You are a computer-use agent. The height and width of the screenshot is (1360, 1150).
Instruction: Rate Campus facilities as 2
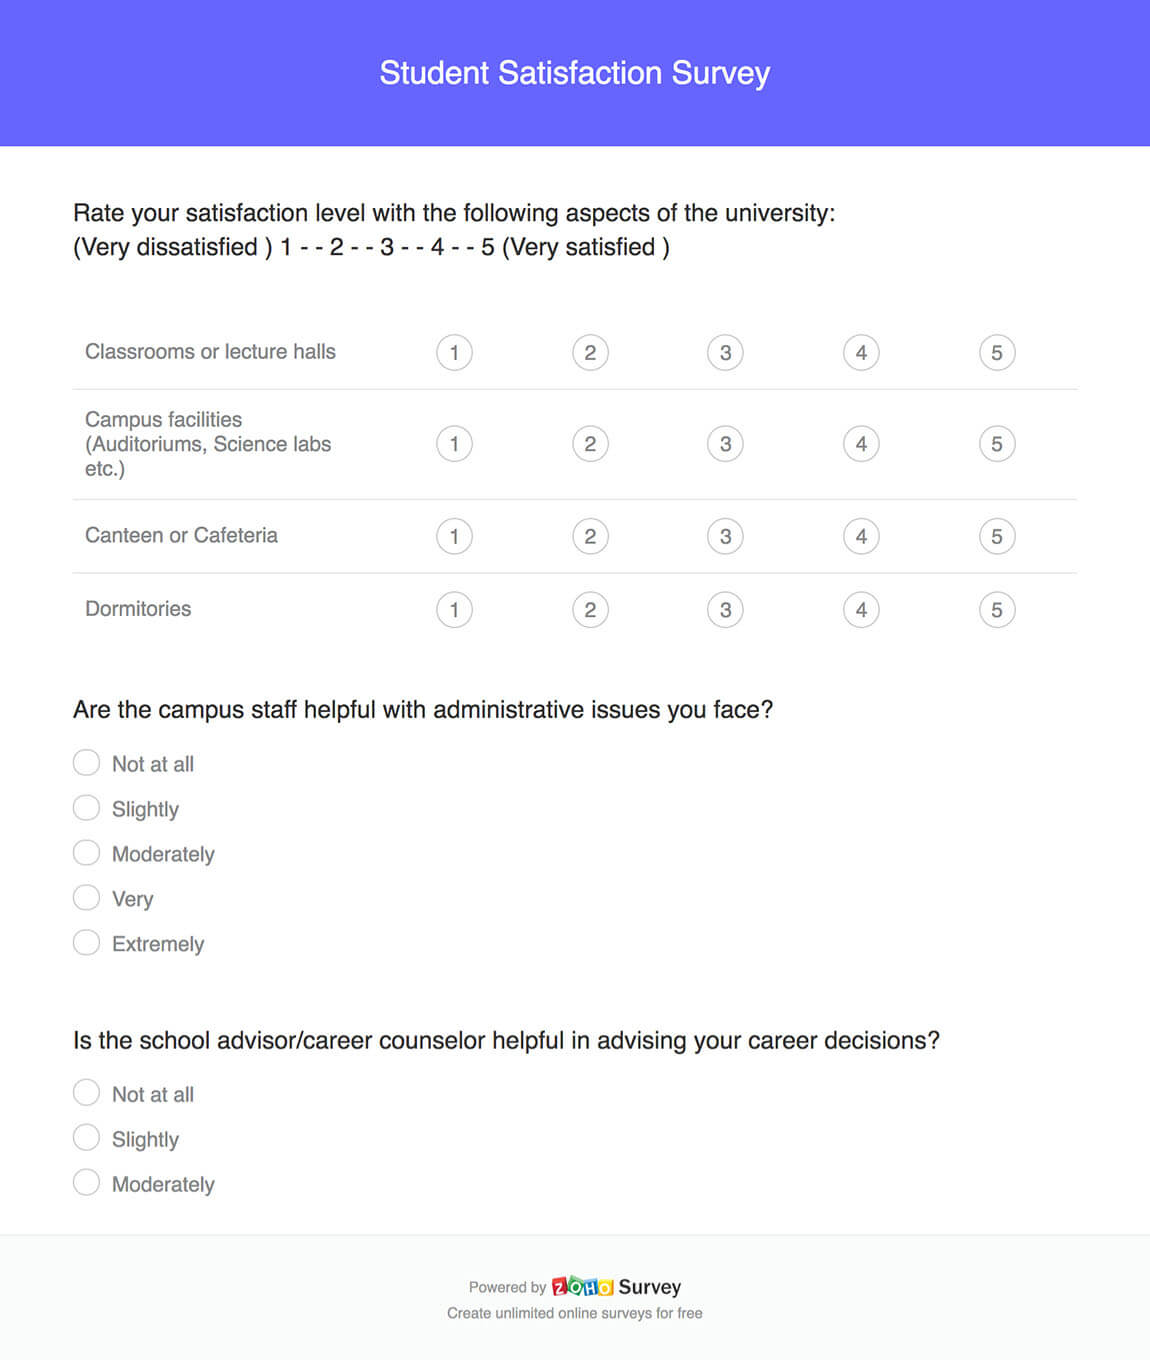coord(590,443)
